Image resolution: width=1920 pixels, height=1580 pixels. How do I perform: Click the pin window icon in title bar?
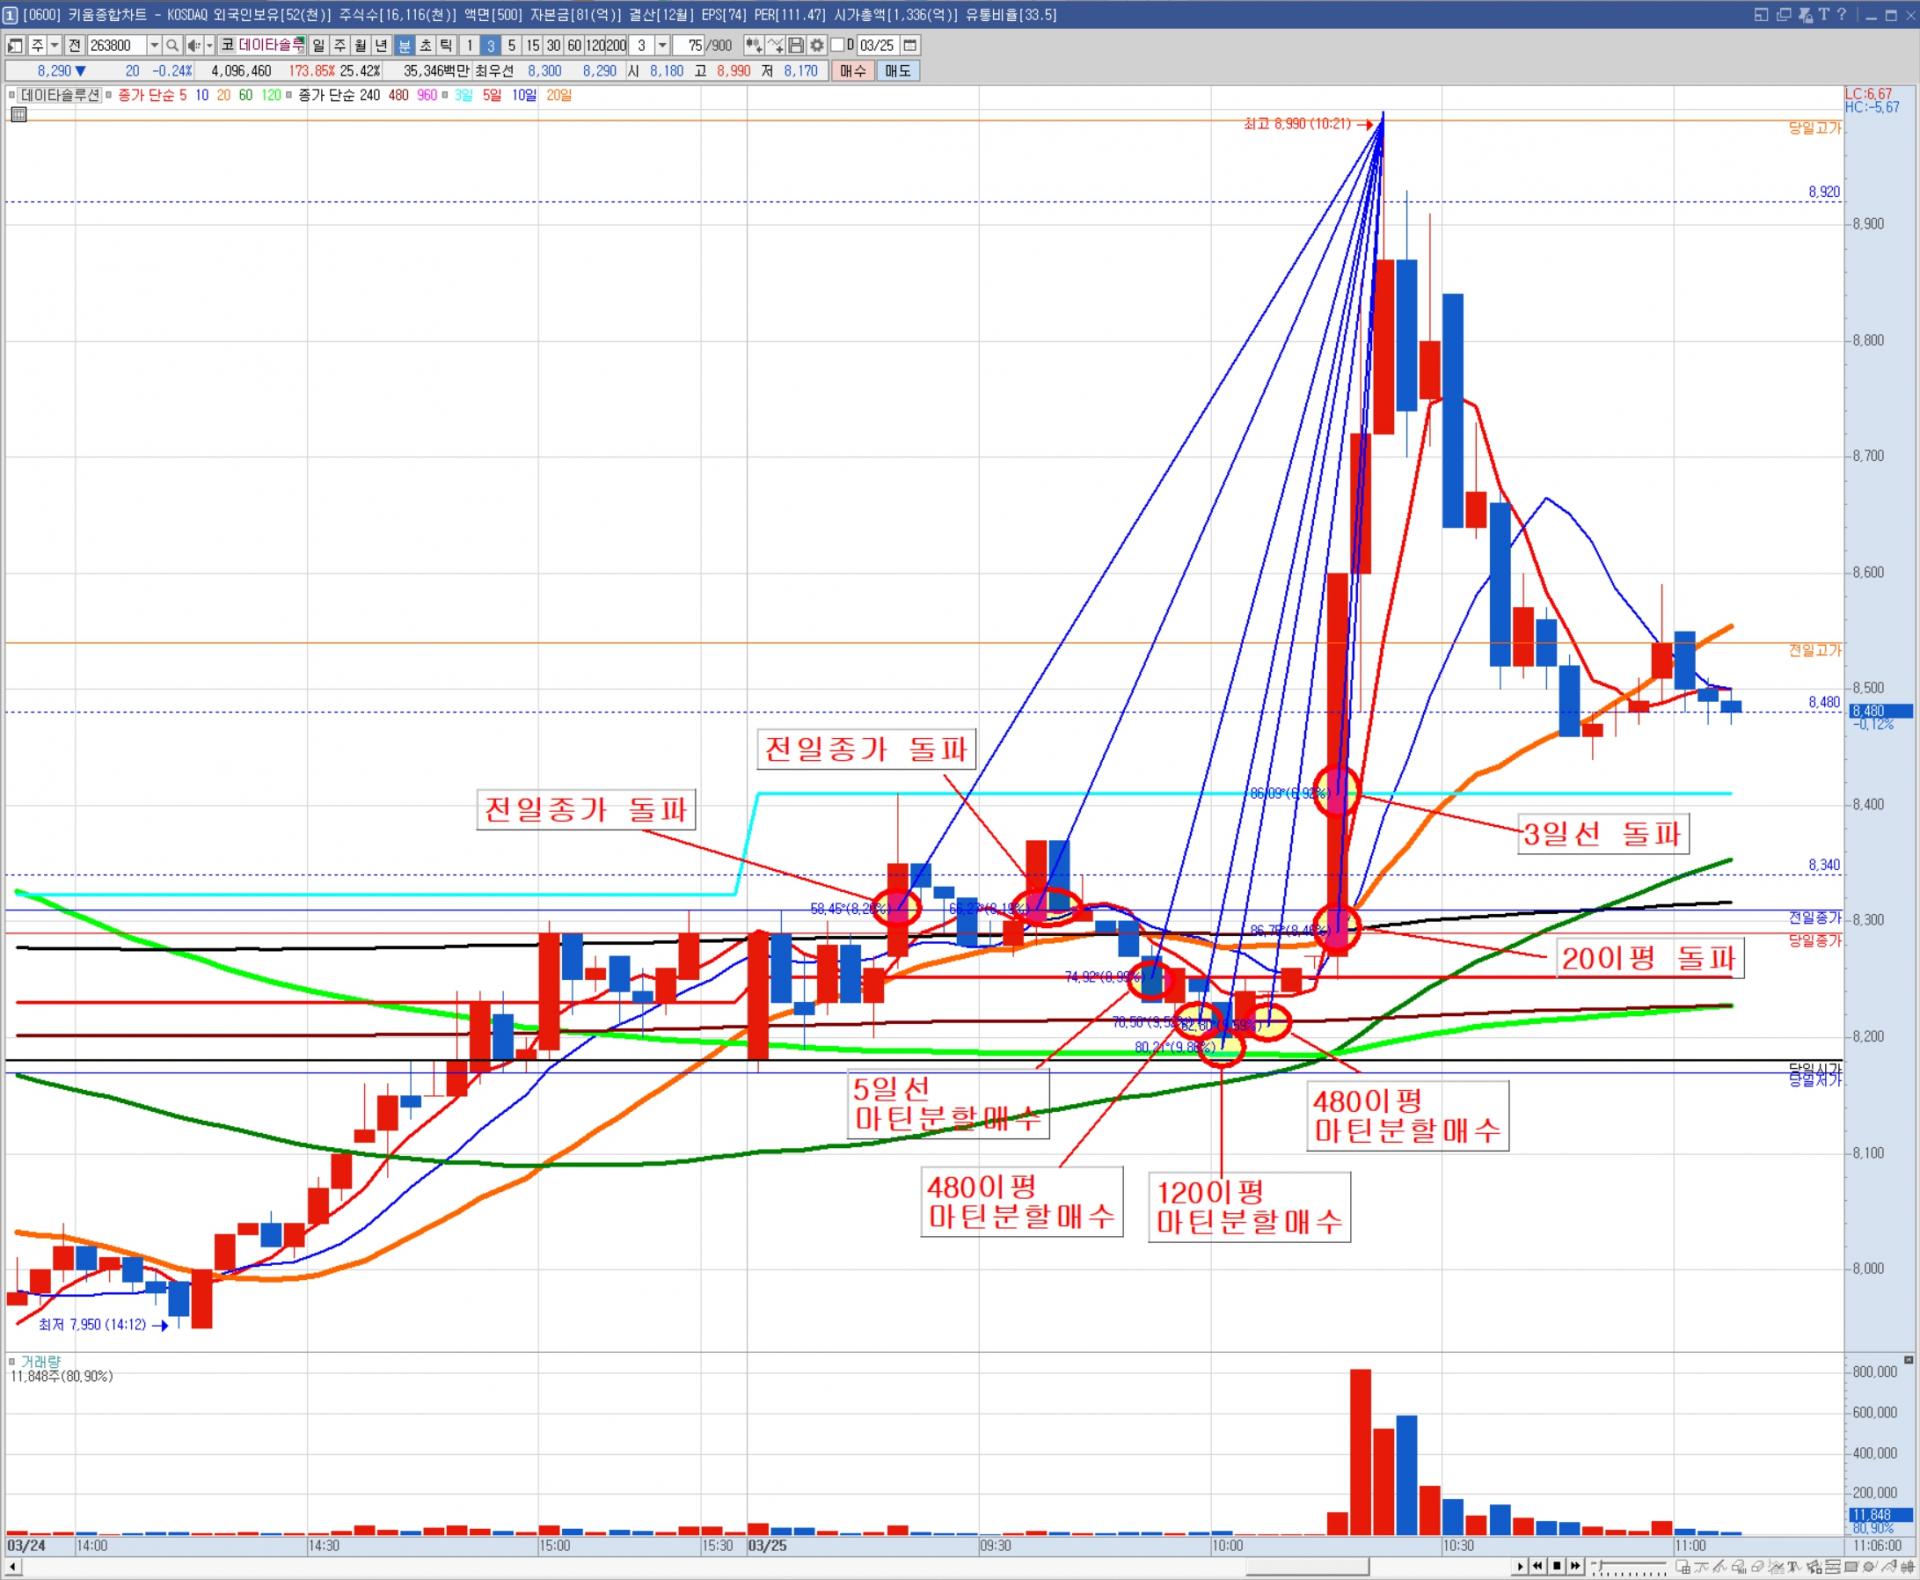coord(1806,14)
